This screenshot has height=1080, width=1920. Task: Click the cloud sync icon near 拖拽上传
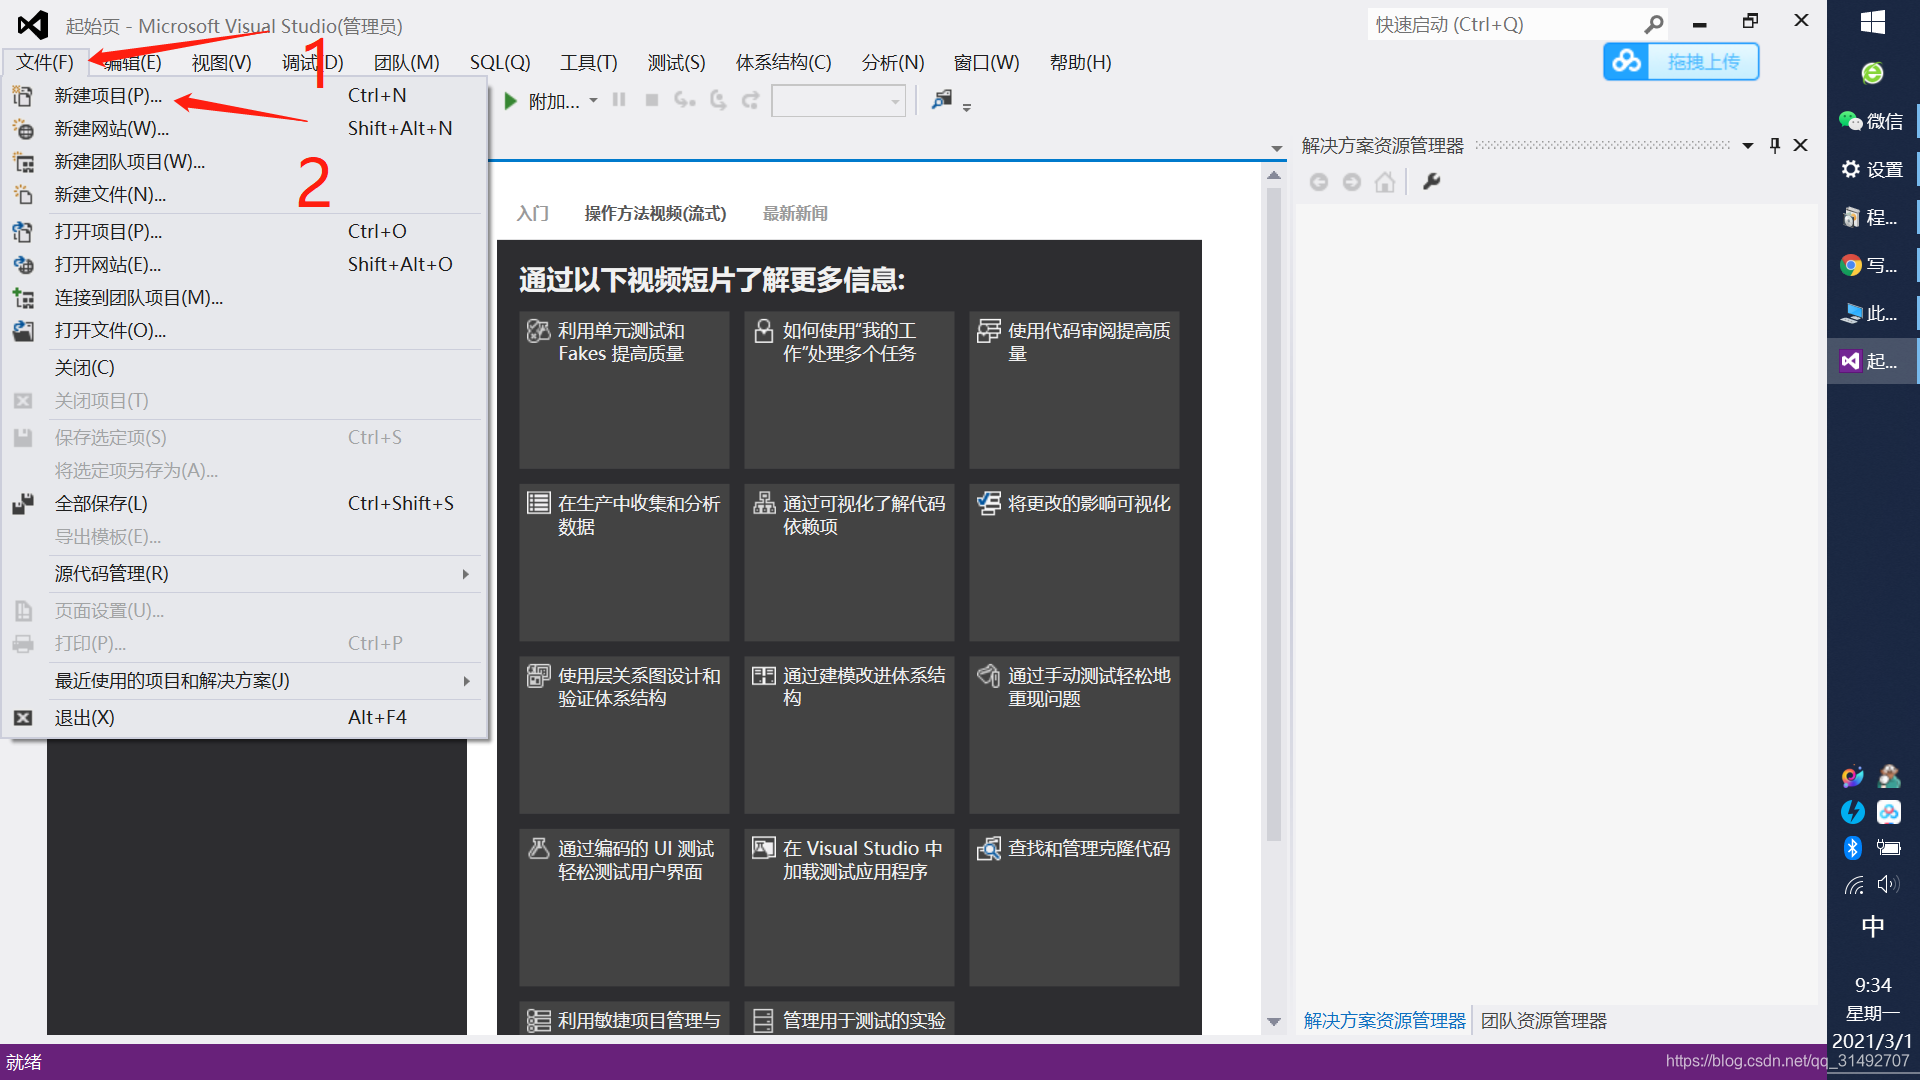tap(1625, 61)
